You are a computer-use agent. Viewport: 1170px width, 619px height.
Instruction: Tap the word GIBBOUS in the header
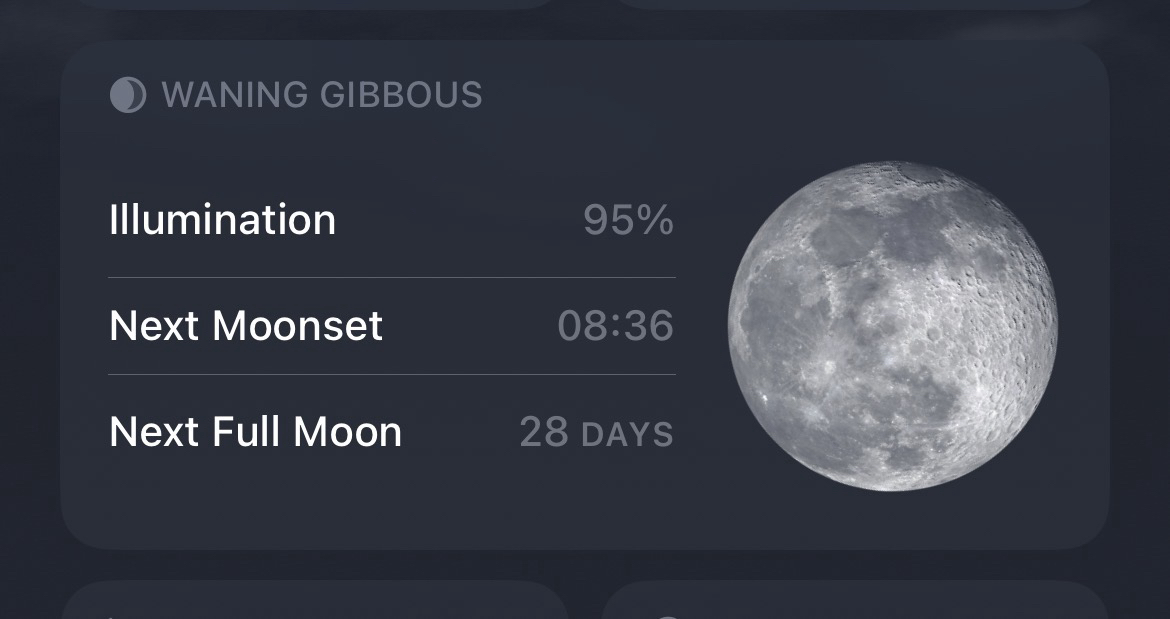401,95
